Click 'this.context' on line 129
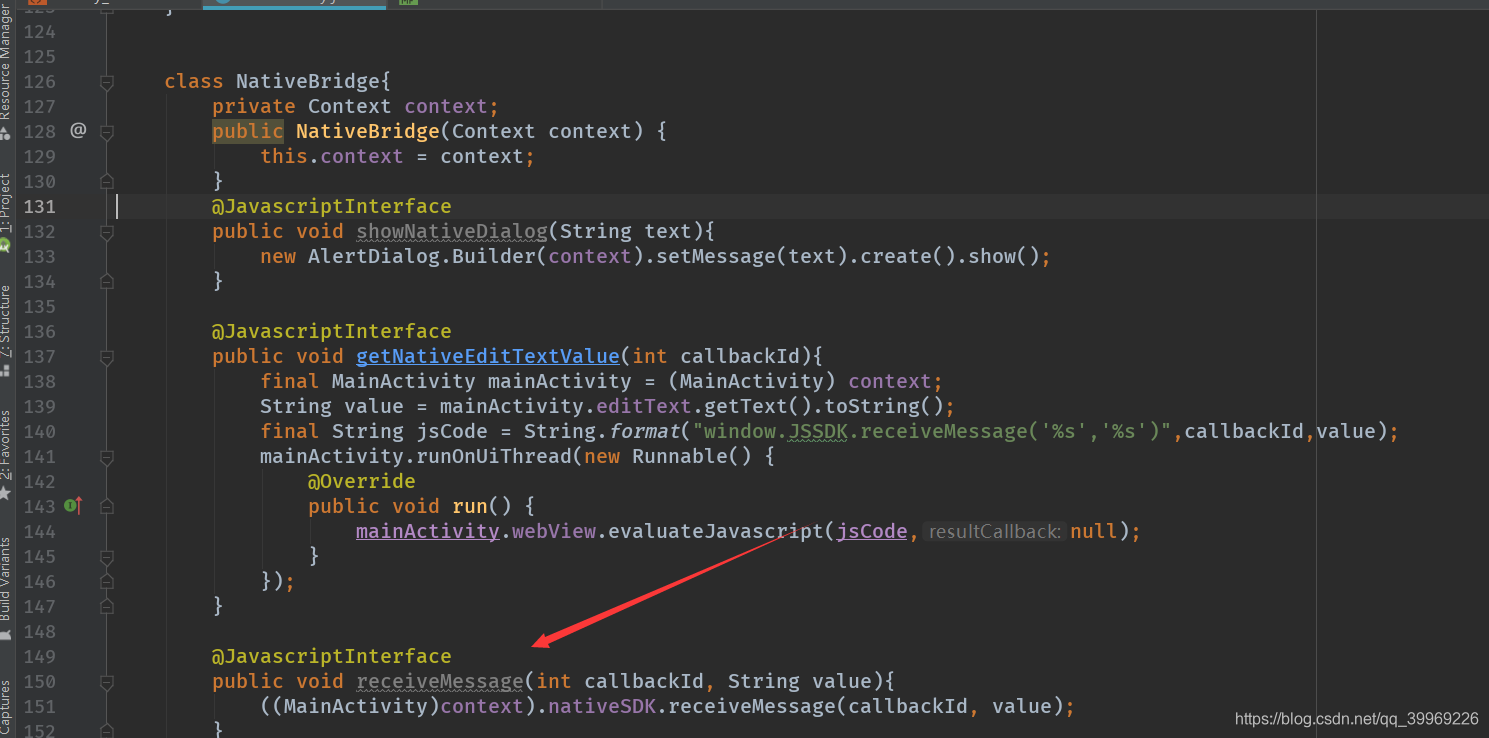Image resolution: width=1489 pixels, height=738 pixels. (x=332, y=156)
